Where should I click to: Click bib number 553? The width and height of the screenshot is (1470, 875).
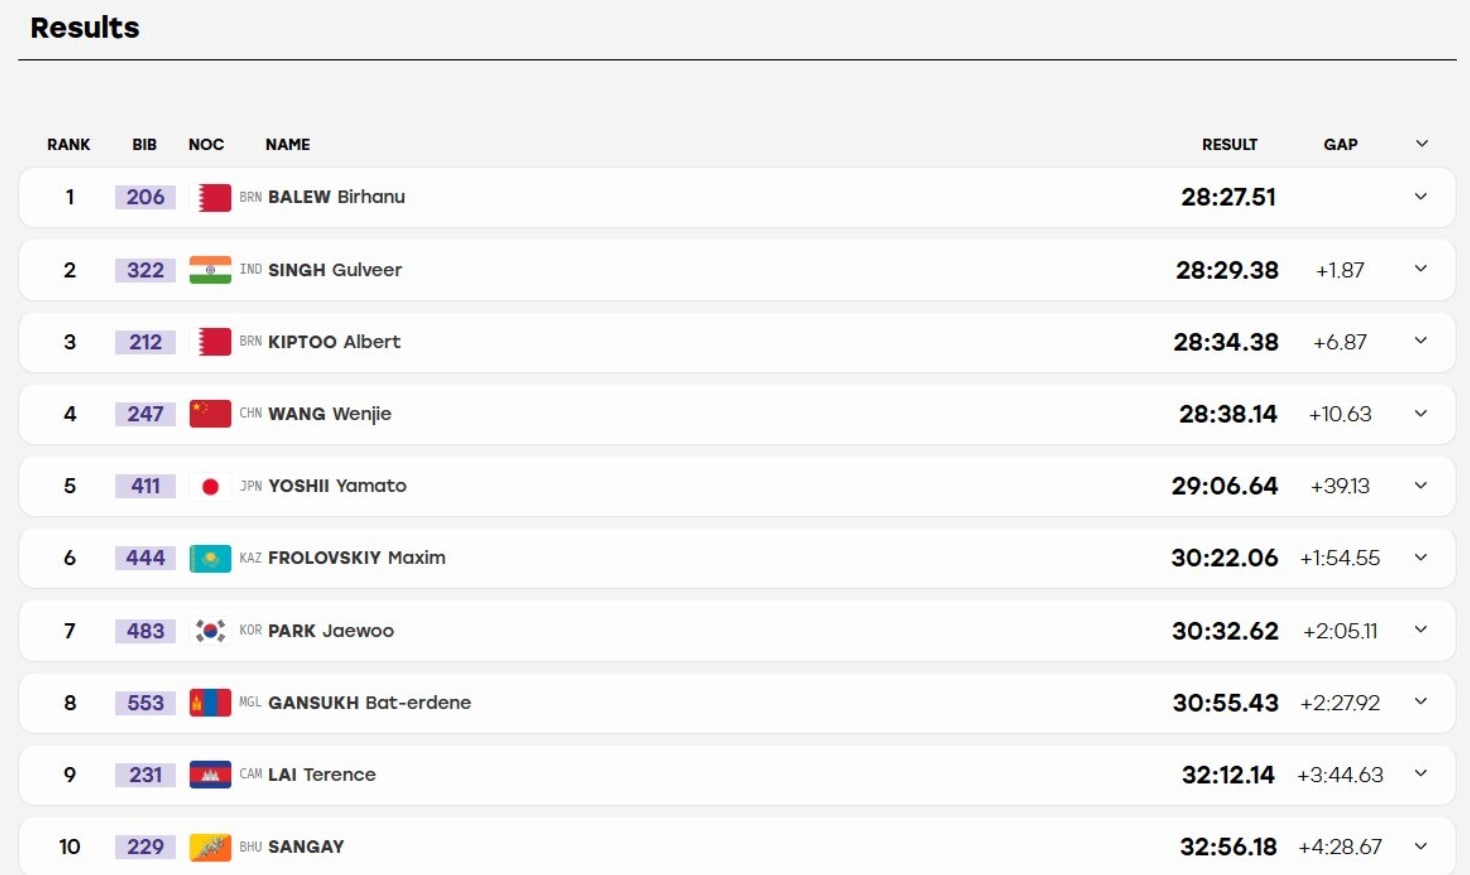tap(145, 703)
